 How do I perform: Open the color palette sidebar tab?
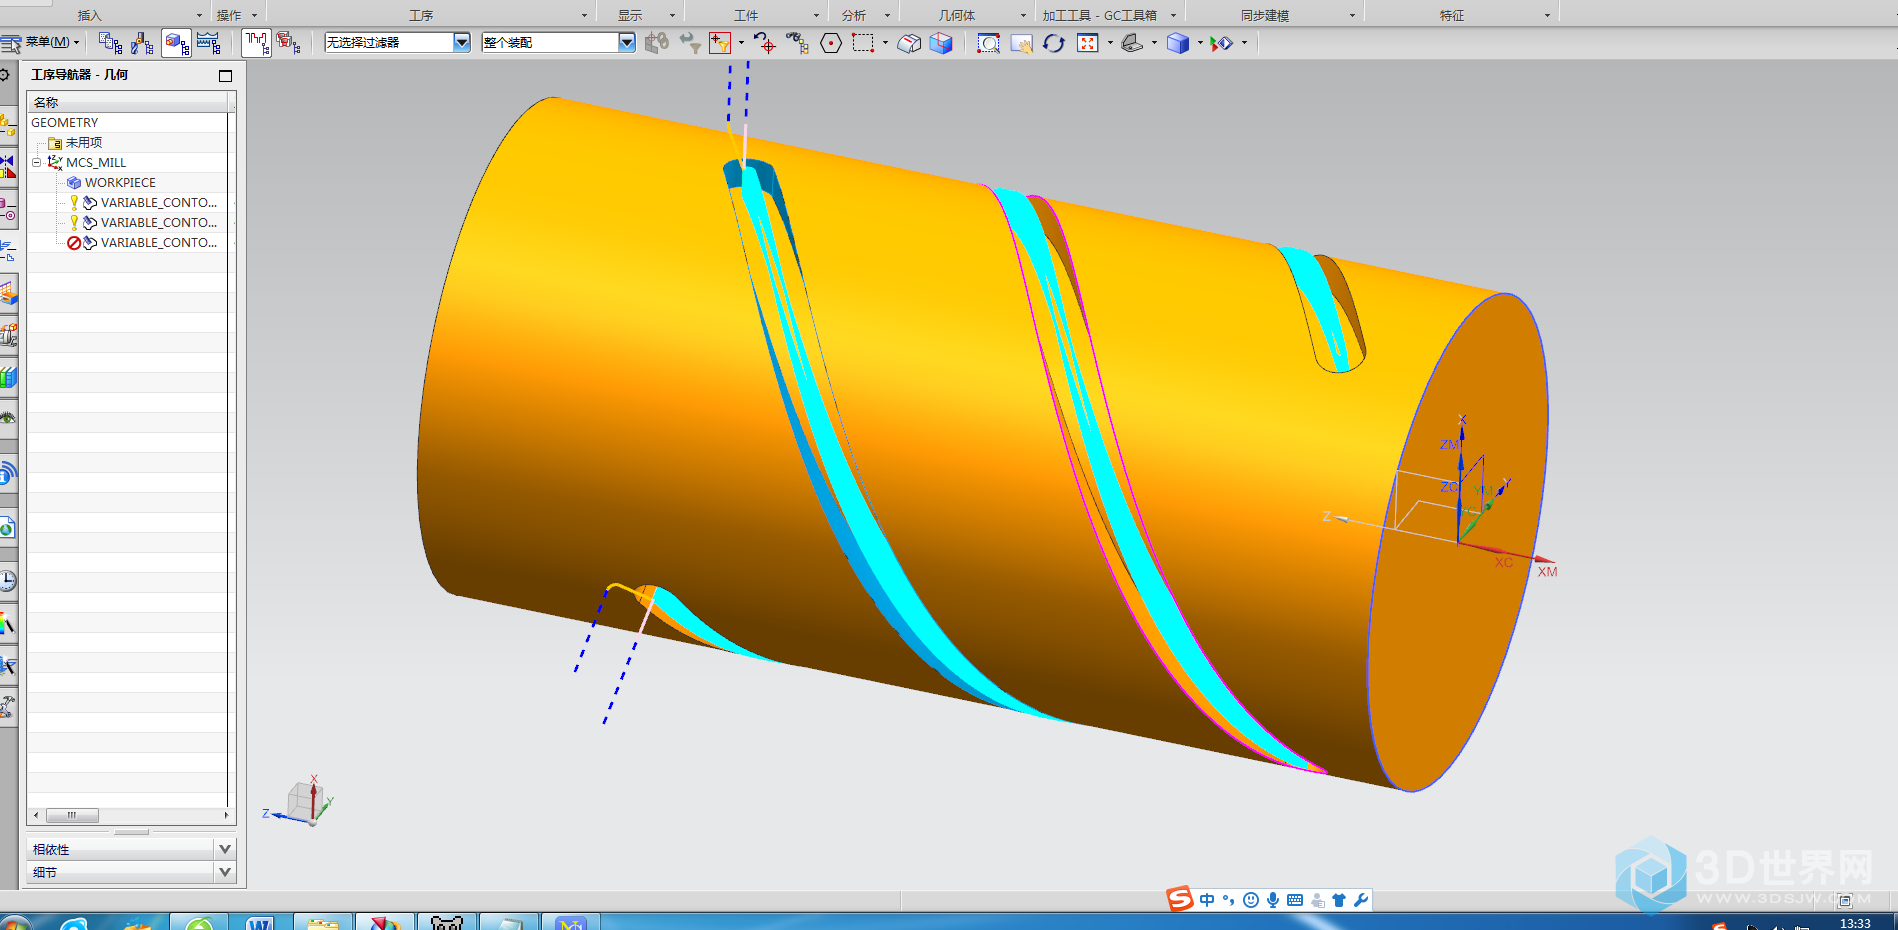8,625
